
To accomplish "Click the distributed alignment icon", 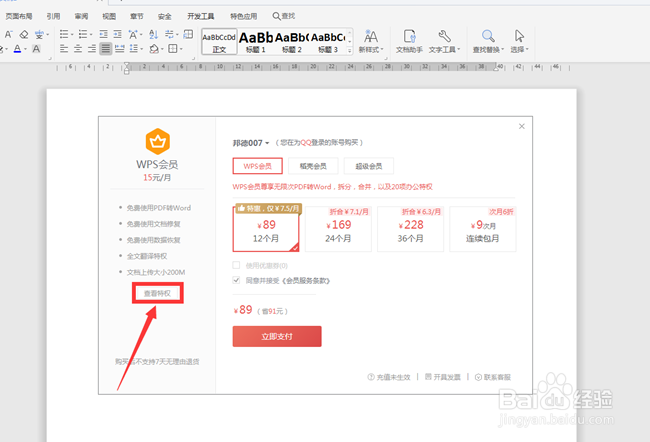I will pos(120,49).
